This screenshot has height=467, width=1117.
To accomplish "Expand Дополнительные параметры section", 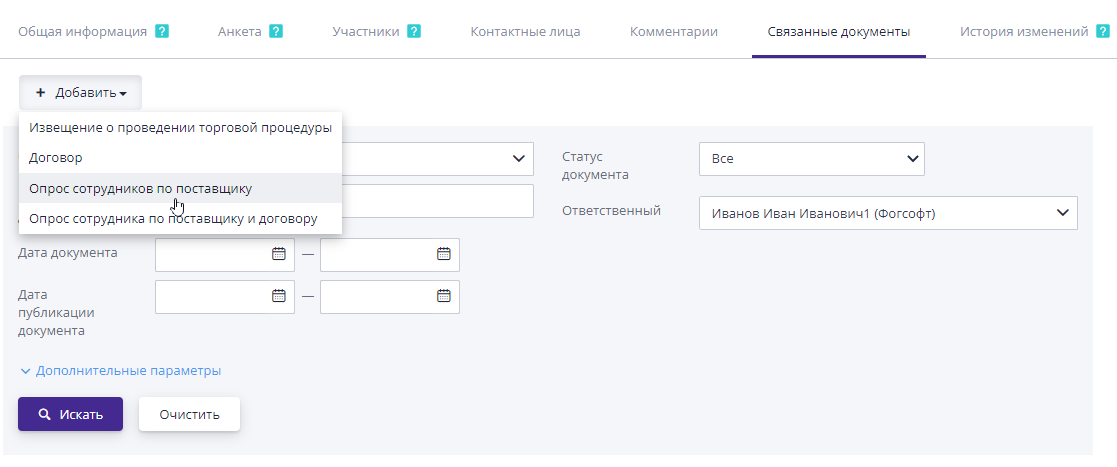I will pyautogui.click(x=120, y=371).
